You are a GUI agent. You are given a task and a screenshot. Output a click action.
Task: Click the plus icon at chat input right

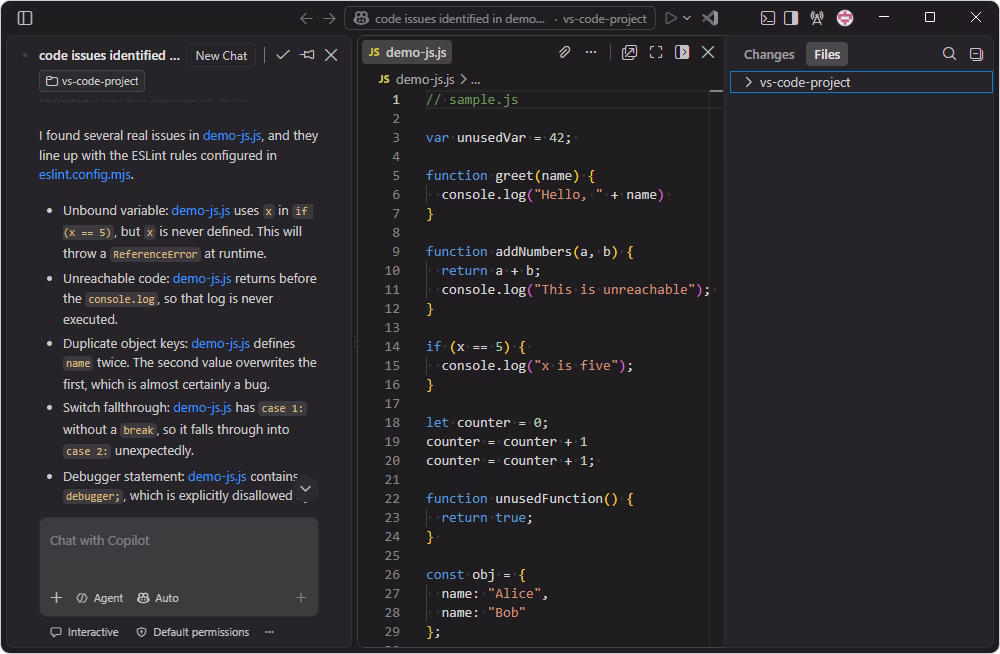tap(301, 597)
